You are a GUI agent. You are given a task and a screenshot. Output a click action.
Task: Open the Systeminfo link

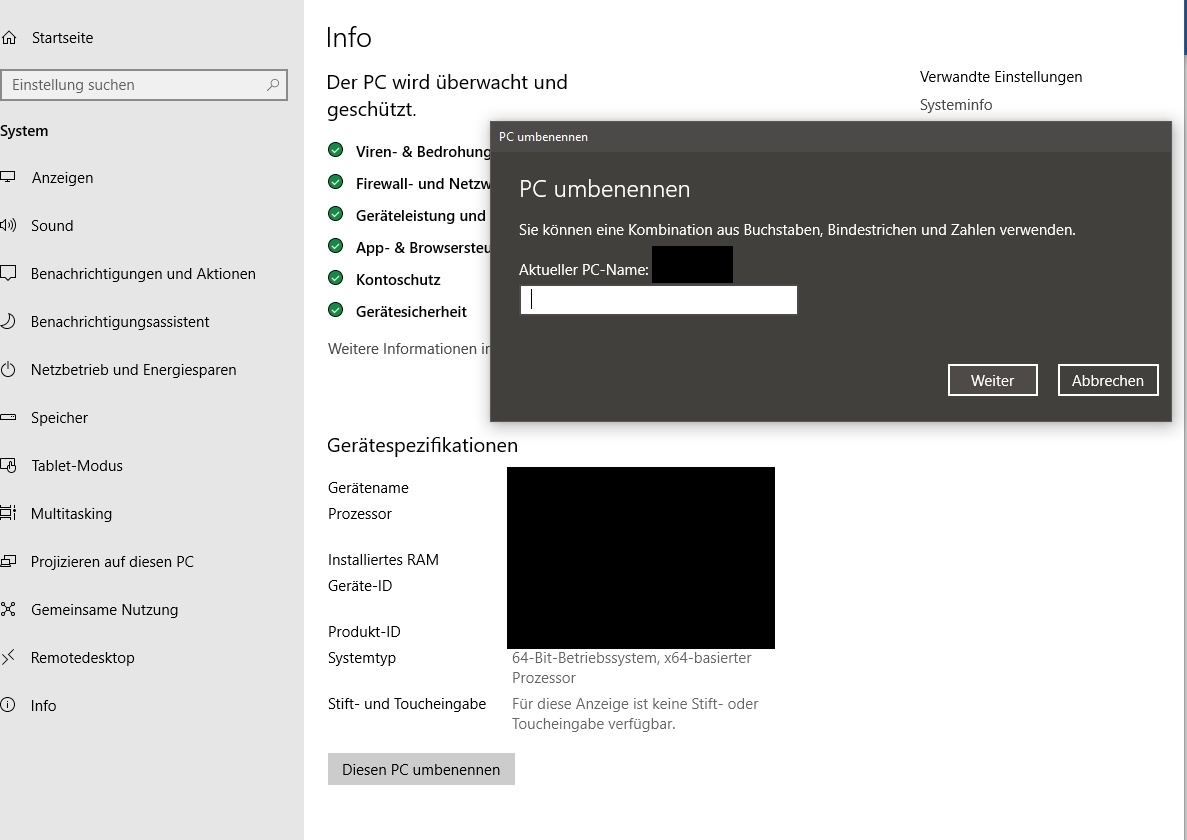pos(955,105)
